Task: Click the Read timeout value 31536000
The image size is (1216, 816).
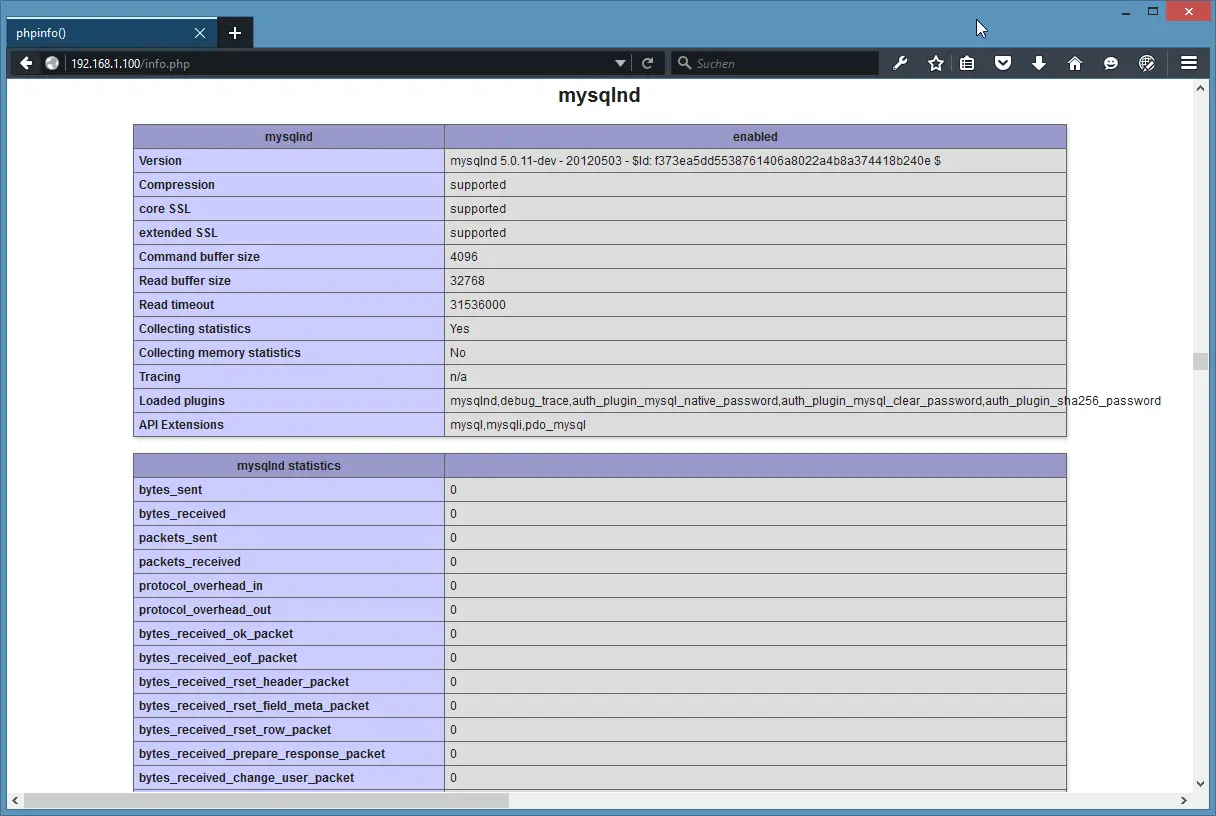Action: pyautogui.click(x=478, y=305)
